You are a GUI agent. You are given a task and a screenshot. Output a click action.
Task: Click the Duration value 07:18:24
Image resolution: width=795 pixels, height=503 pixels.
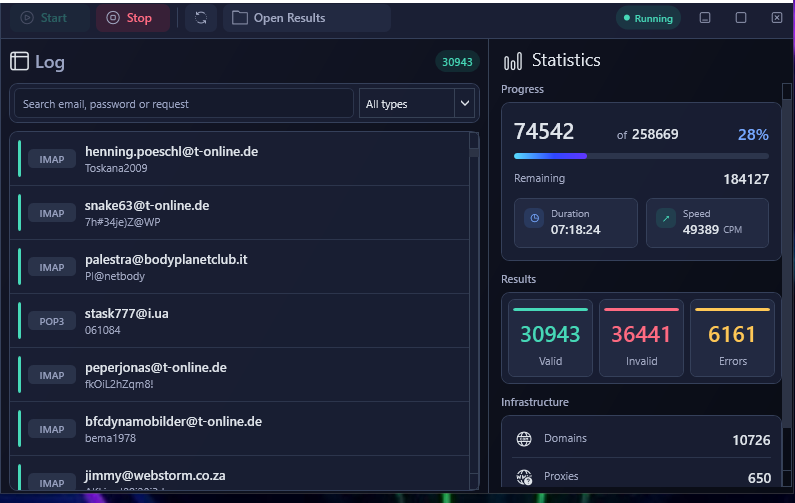coord(575,230)
